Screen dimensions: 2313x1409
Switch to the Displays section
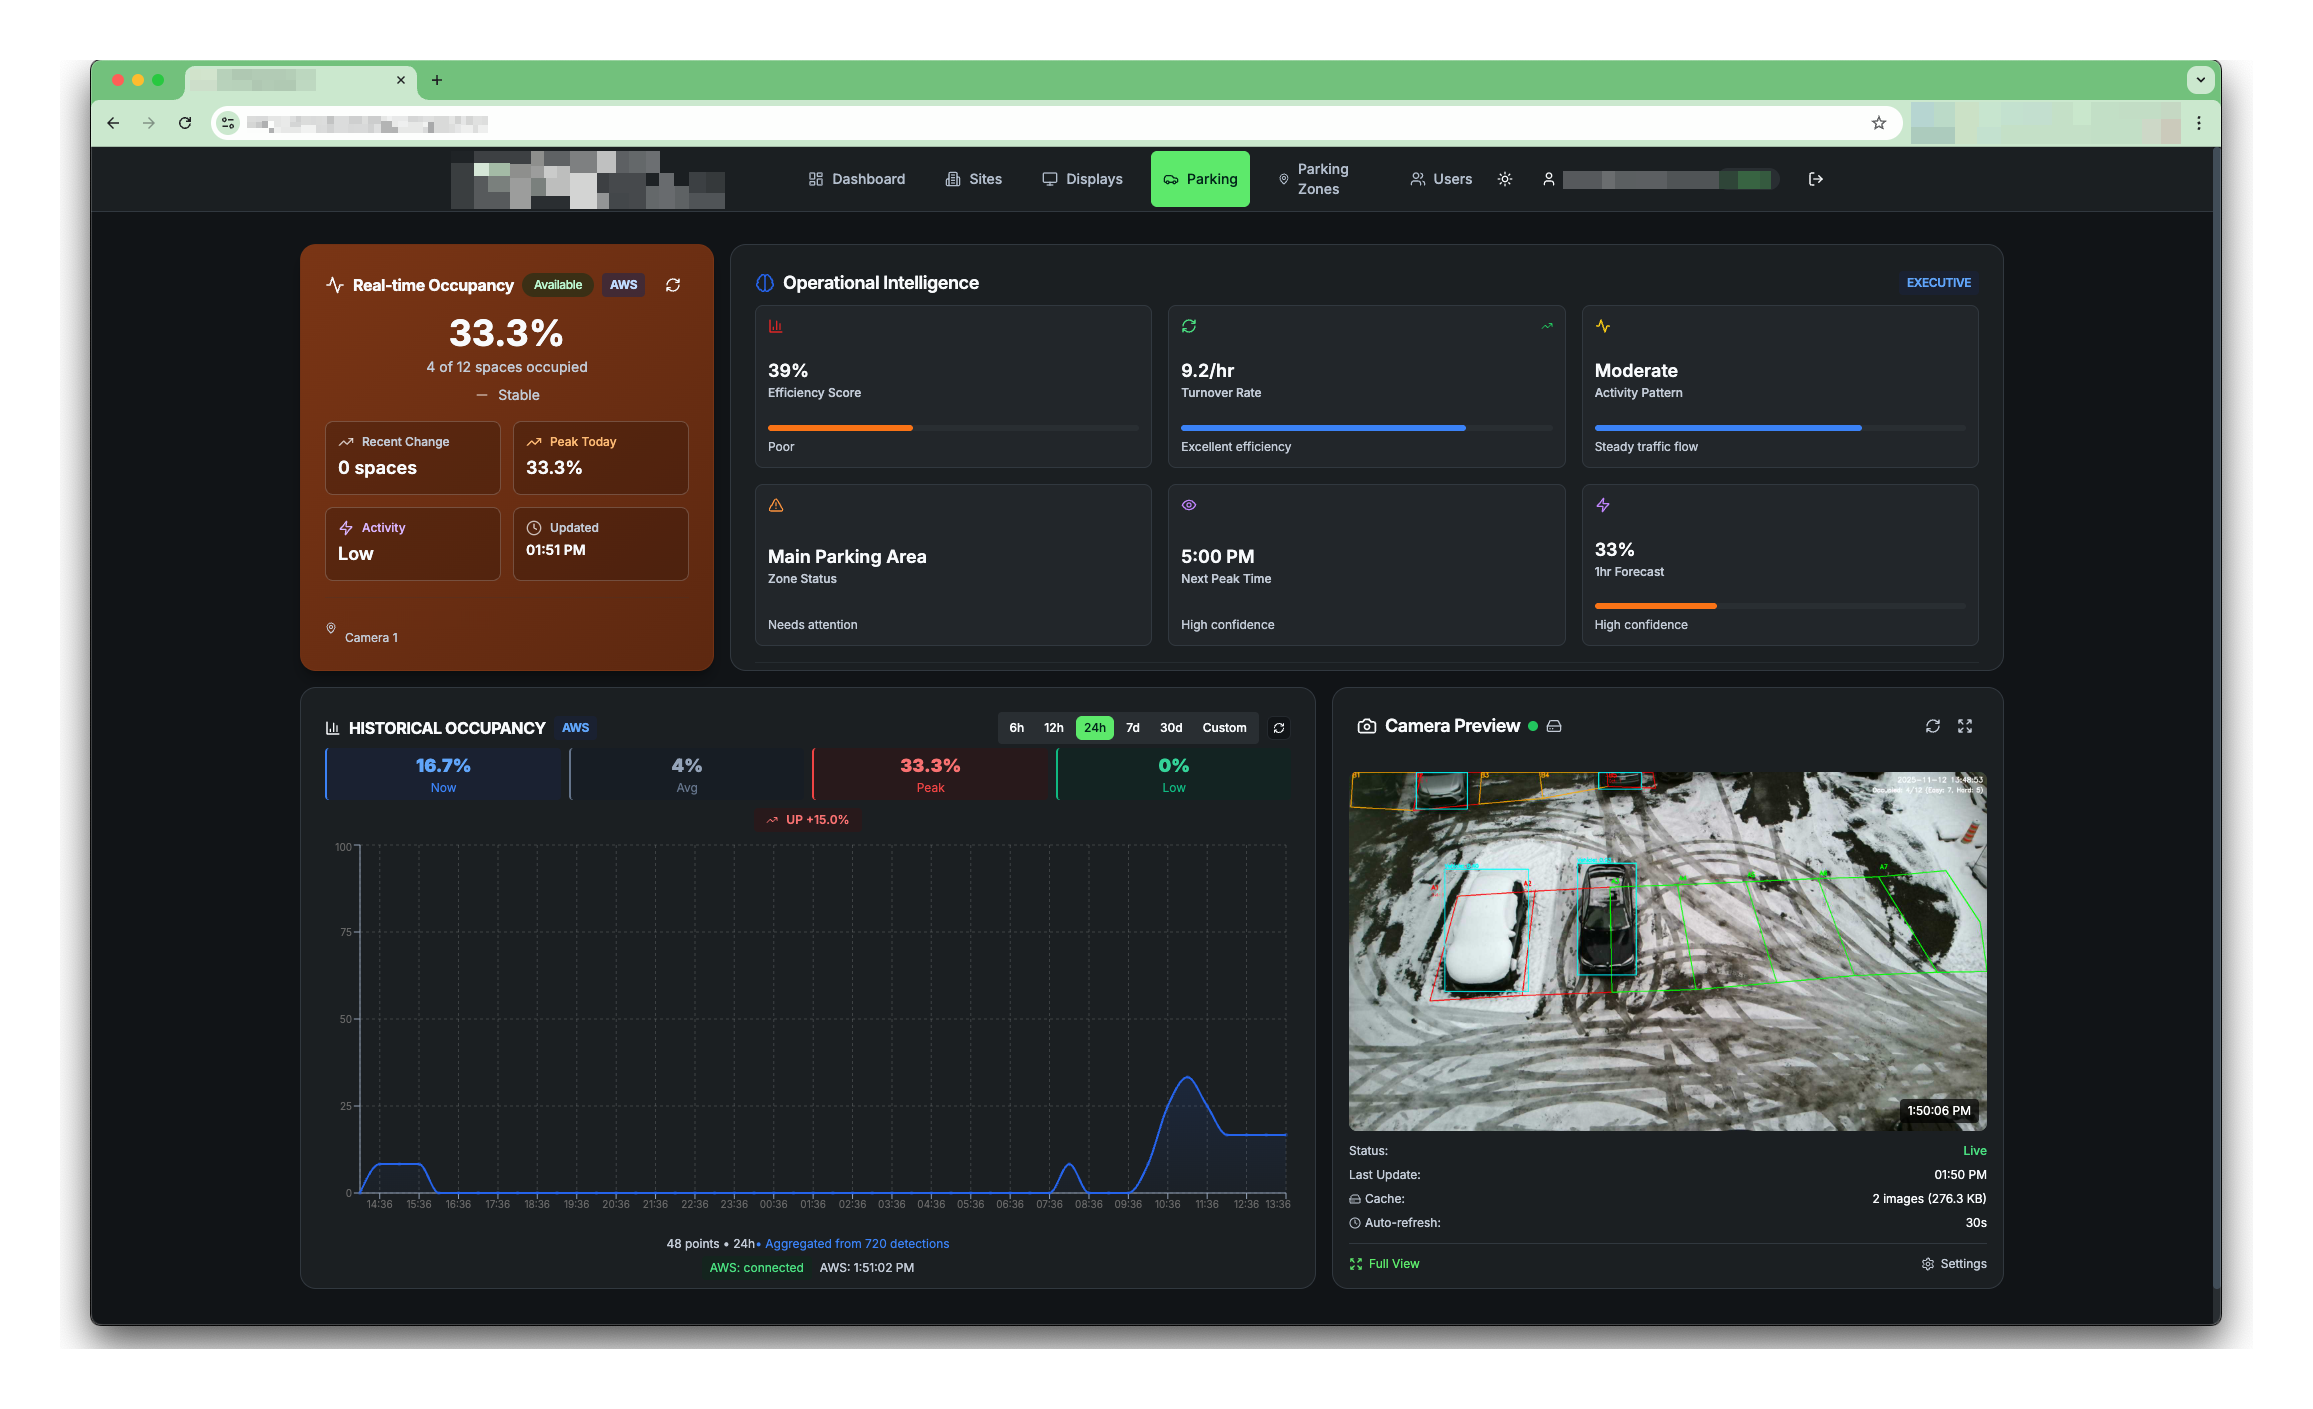click(x=1082, y=179)
